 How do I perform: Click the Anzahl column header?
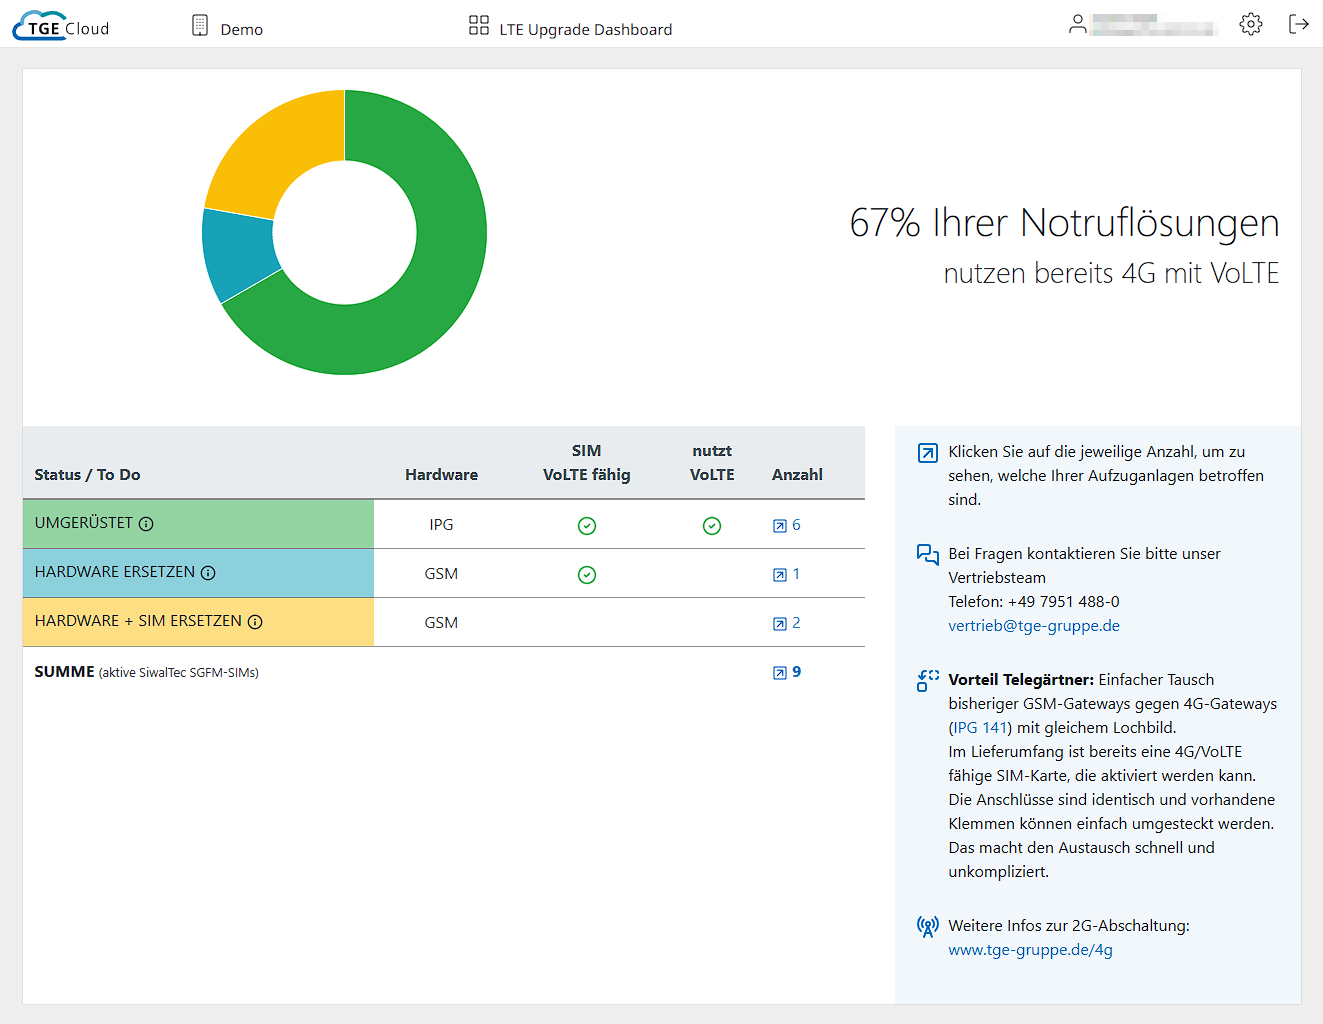[797, 475]
